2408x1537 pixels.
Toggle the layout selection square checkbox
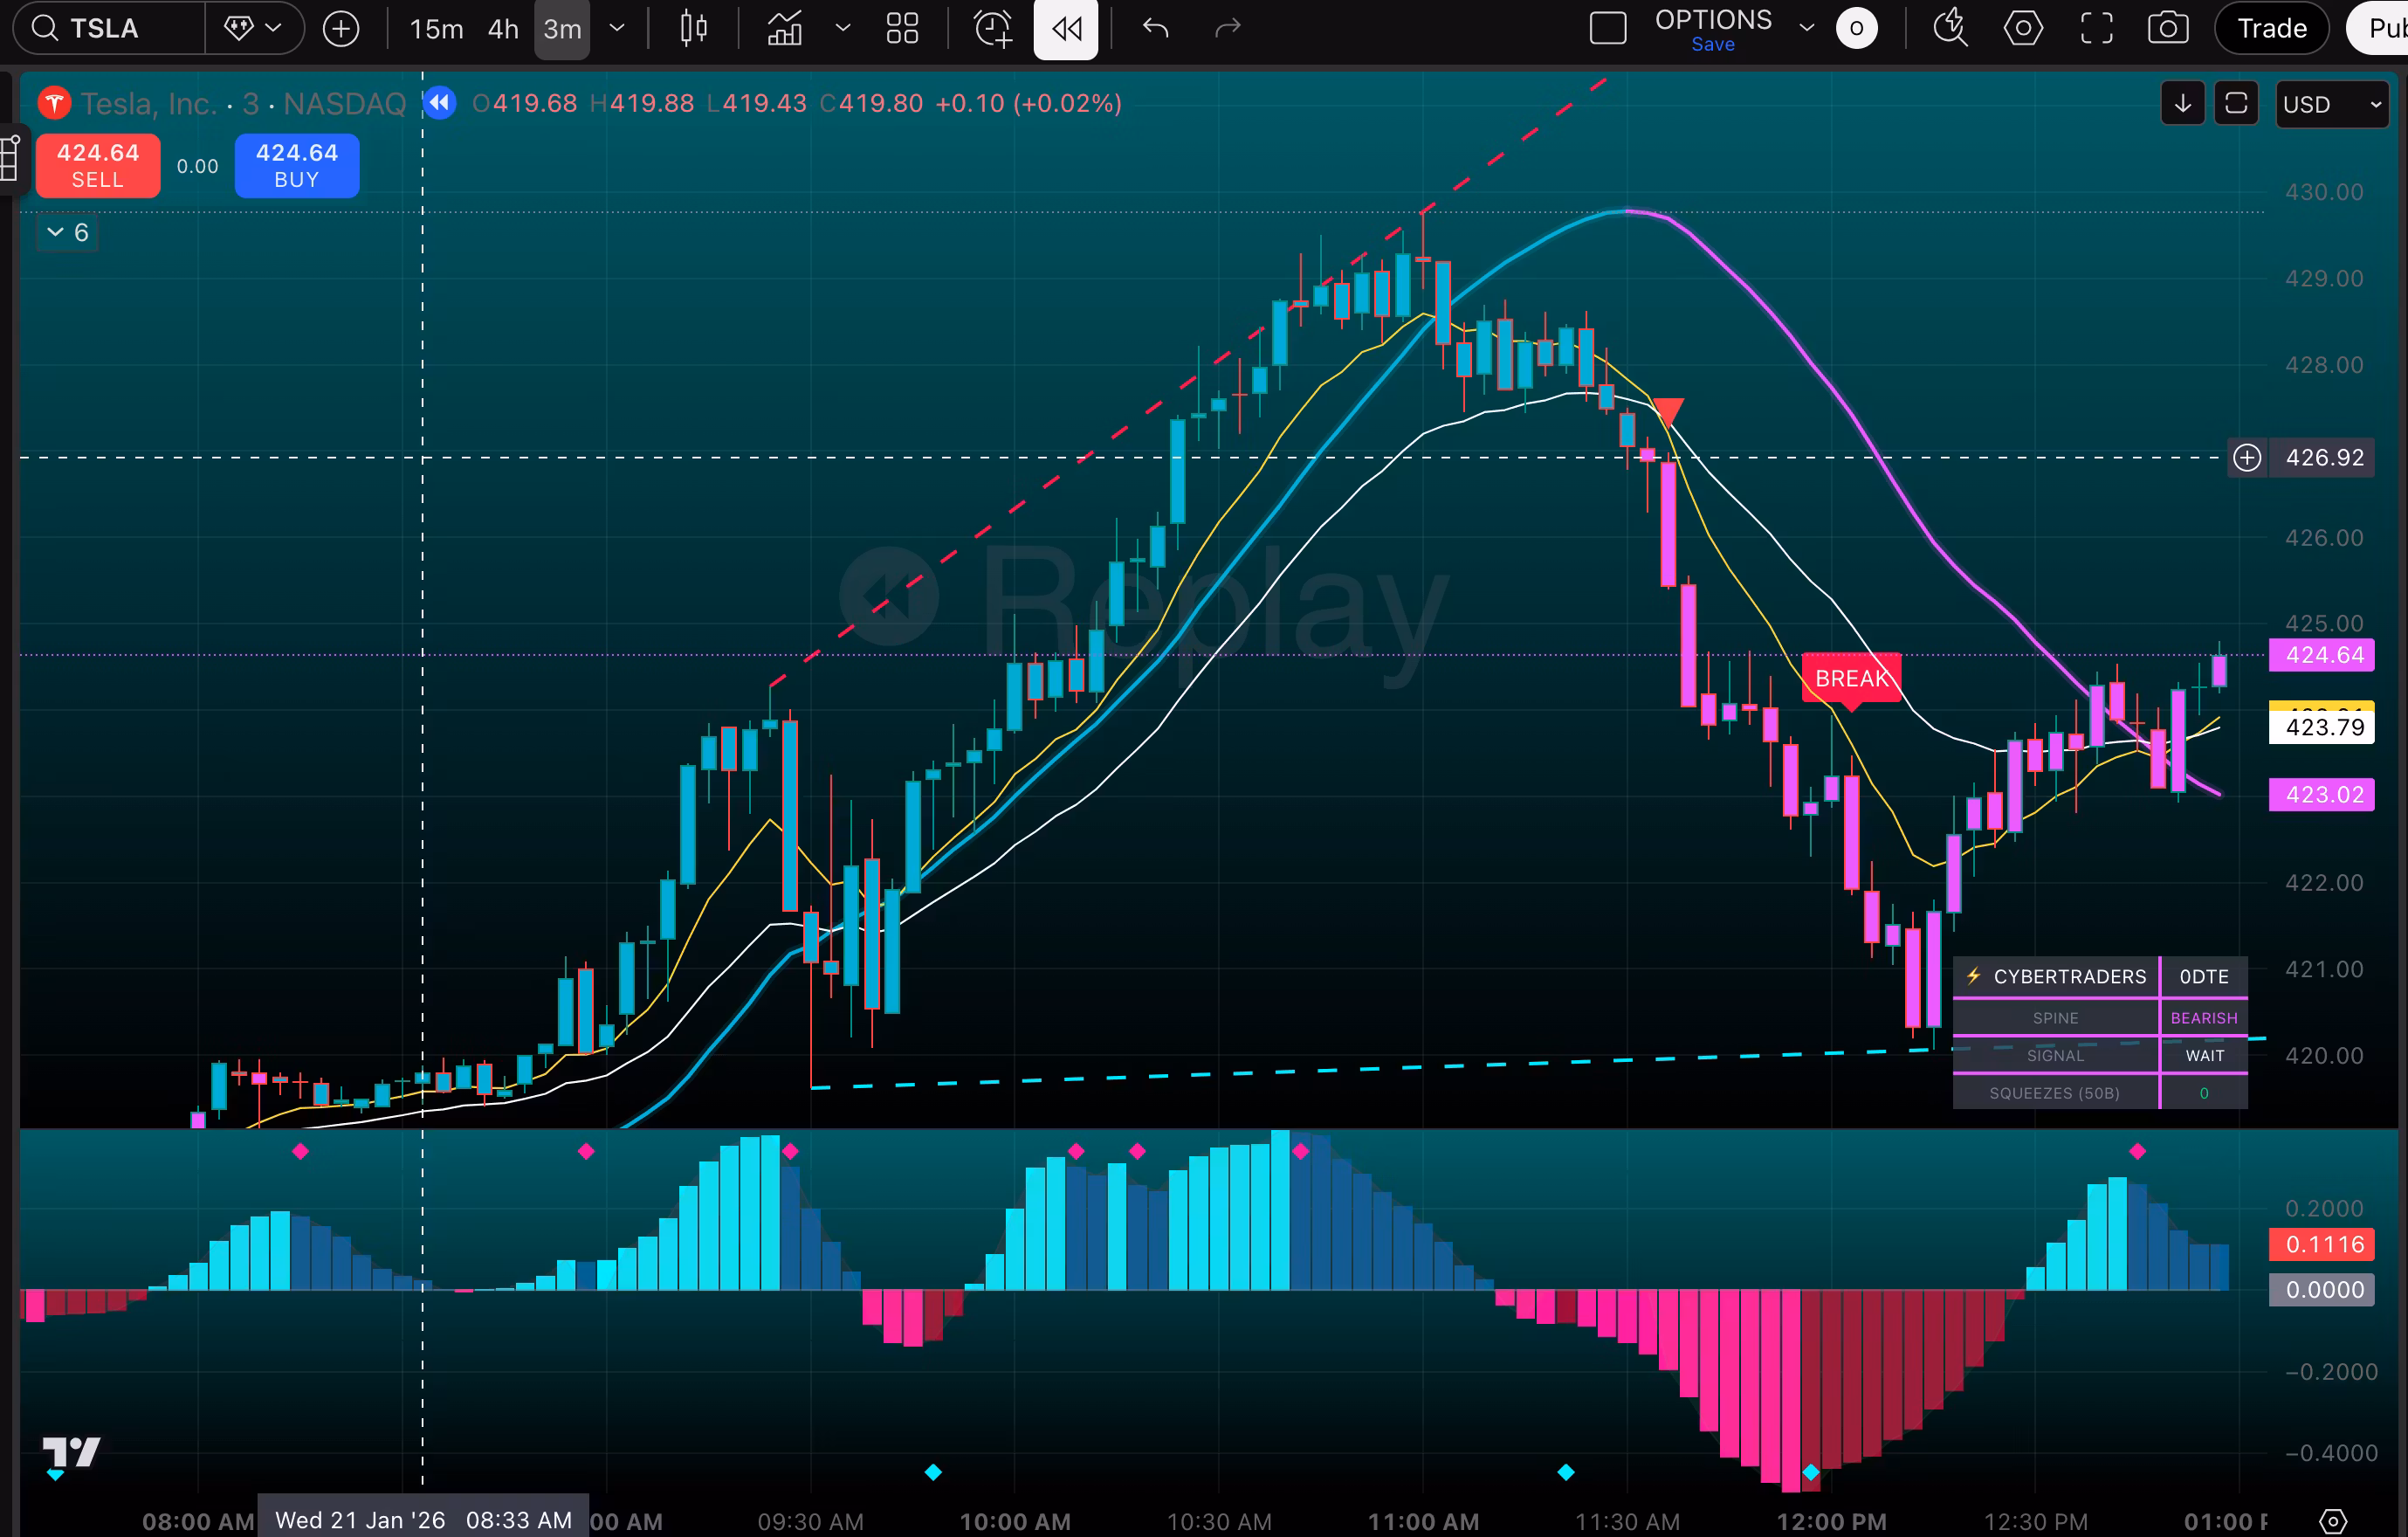coord(1607,28)
